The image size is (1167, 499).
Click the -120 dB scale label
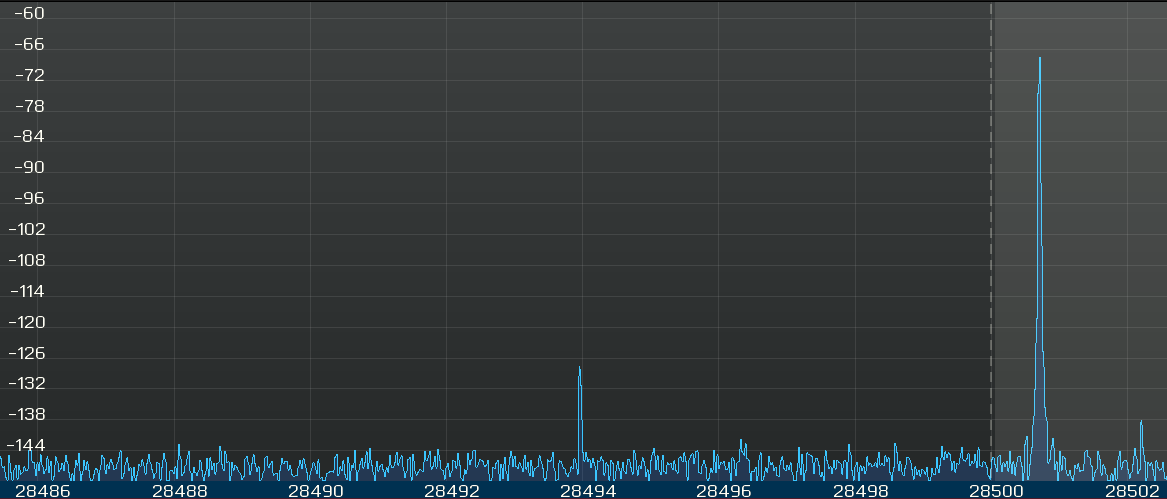[27, 322]
